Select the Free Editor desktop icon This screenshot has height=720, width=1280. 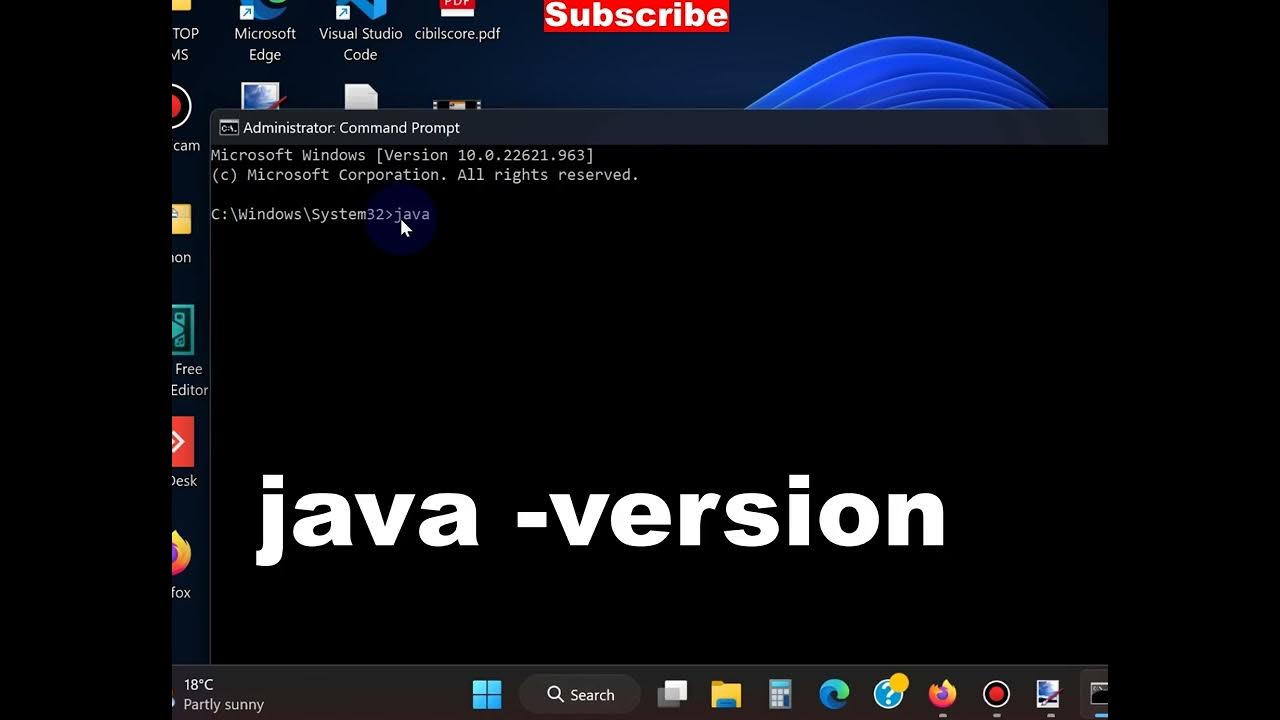[187, 352]
